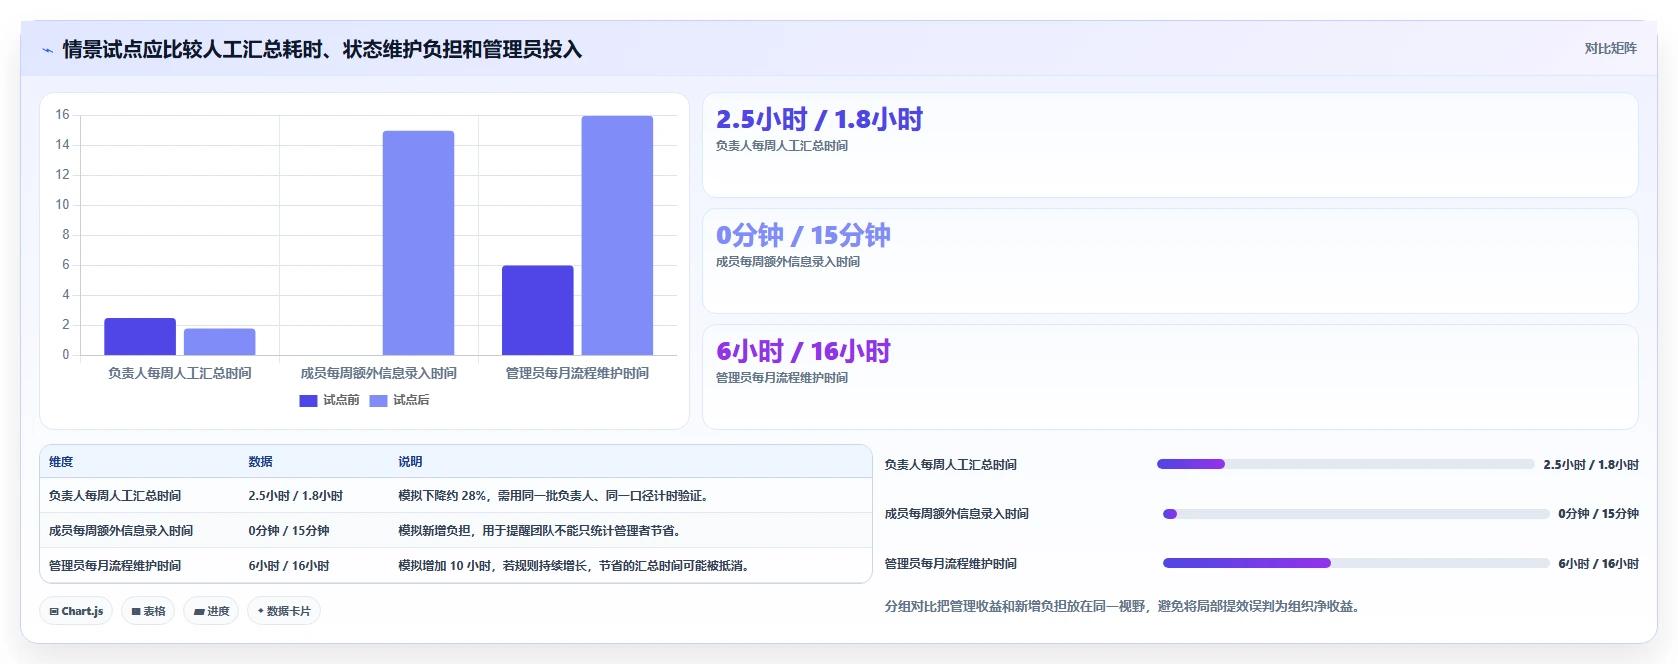The height and width of the screenshot is (664, 1678).
Task: Select table cell 负责人每周人工汇总时间 in 维度 column
Action: (115, 496)
